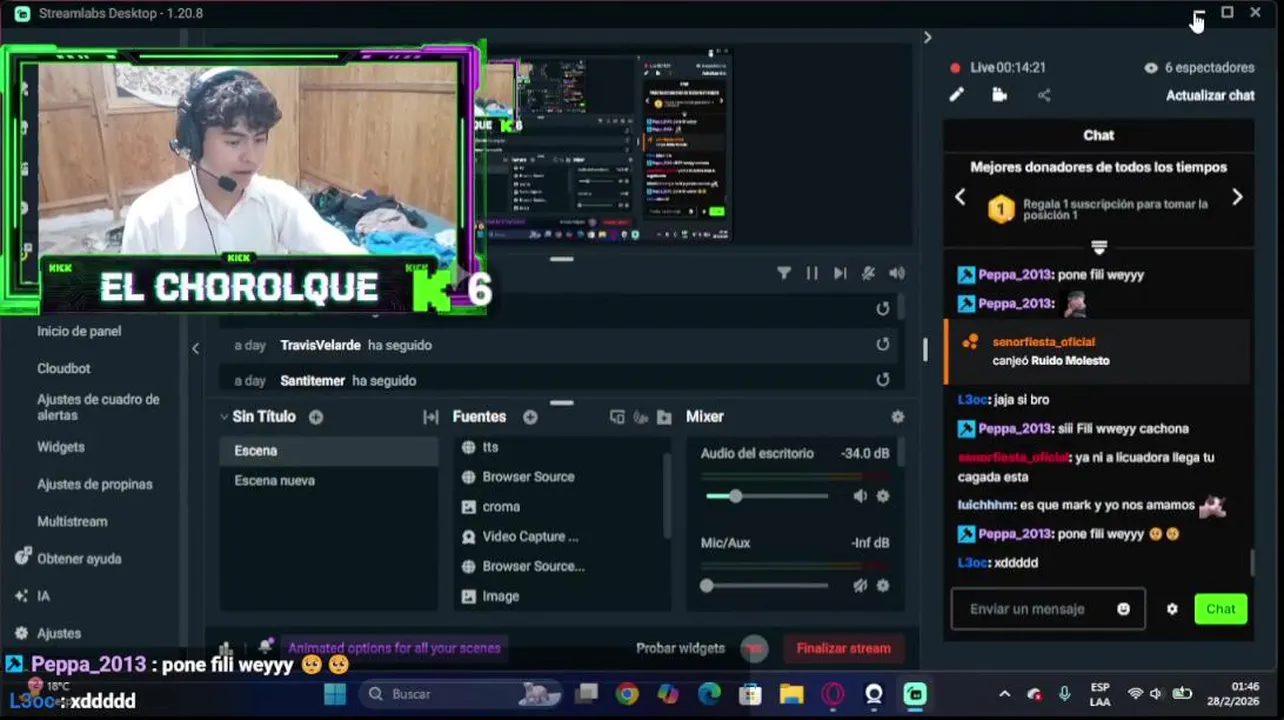This screenshot has height=720, width=1284.
Task: Add a new scene next to Sin Título
Action: [x=316, y=417]
